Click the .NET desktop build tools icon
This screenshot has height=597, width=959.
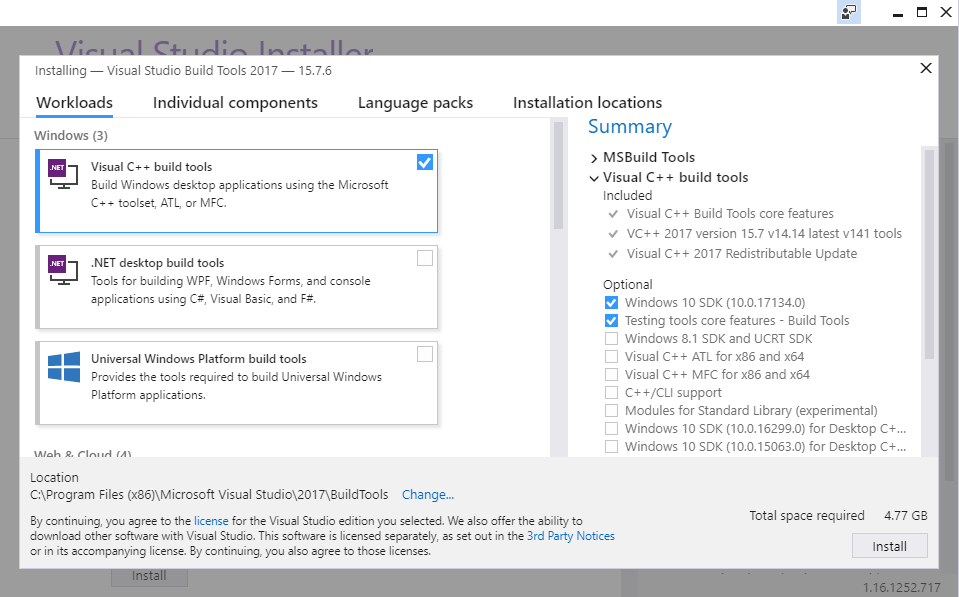[x=63, y=270]
